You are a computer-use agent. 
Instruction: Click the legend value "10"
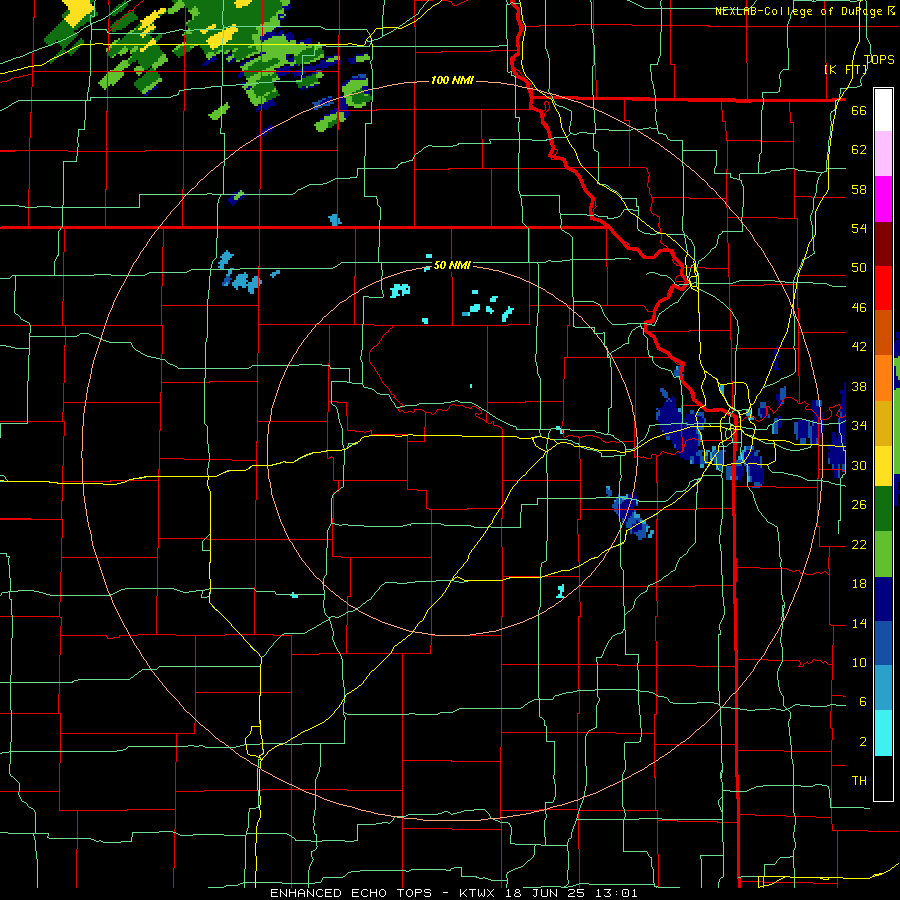pos(859,662)
